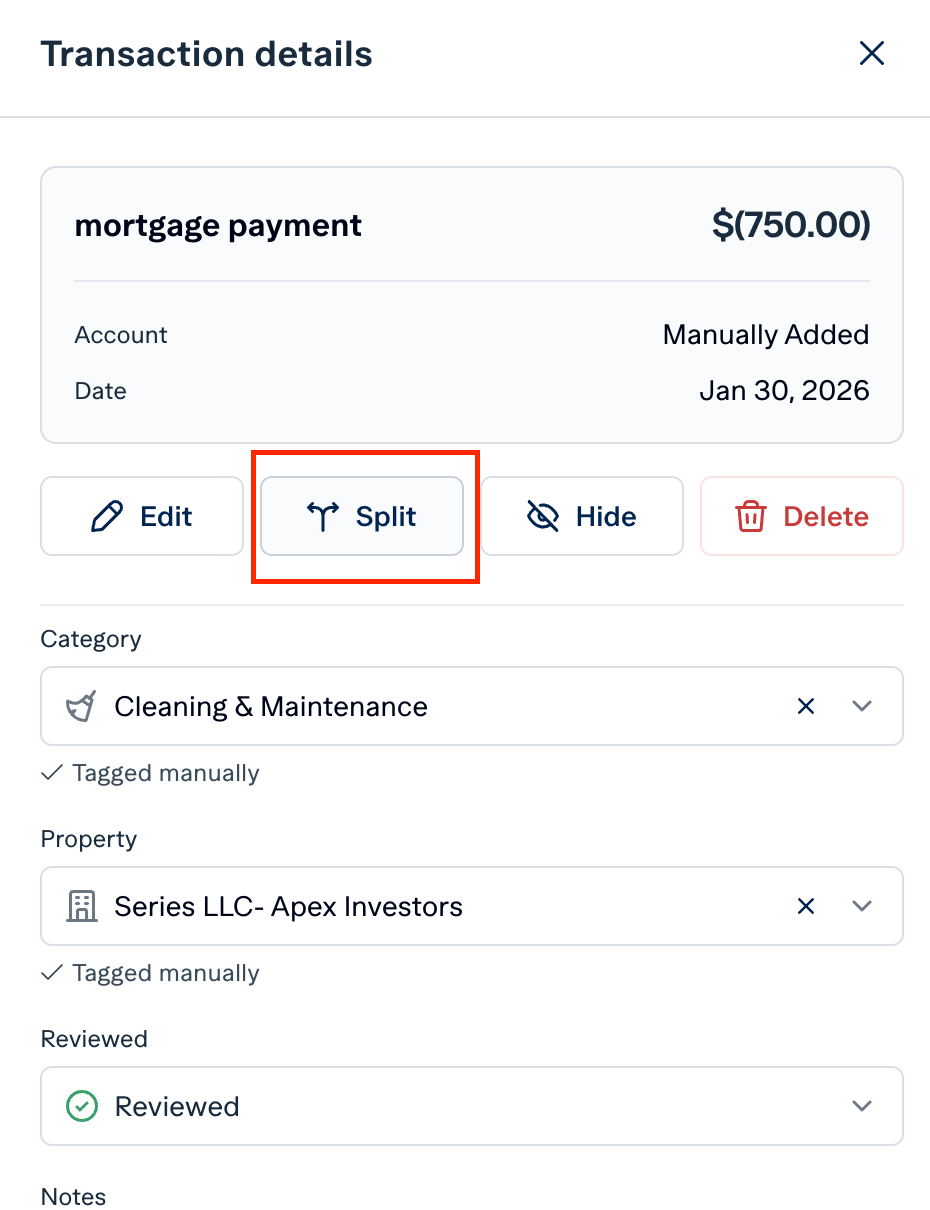This screenshot has width=930, height=1210.
Task: Expand the Reviewed status dropdown
Action: point(861,1106)
